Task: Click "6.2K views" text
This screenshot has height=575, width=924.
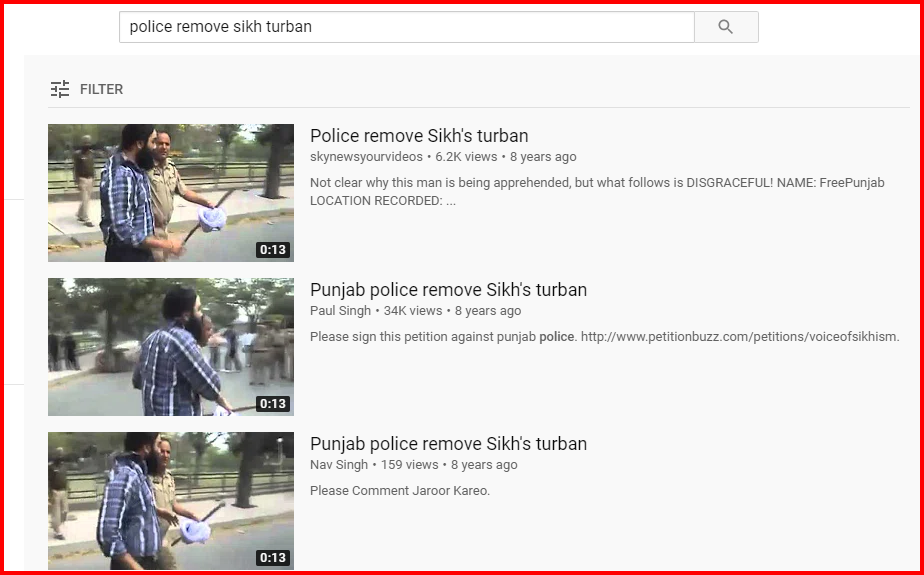Action: (466, 157)
